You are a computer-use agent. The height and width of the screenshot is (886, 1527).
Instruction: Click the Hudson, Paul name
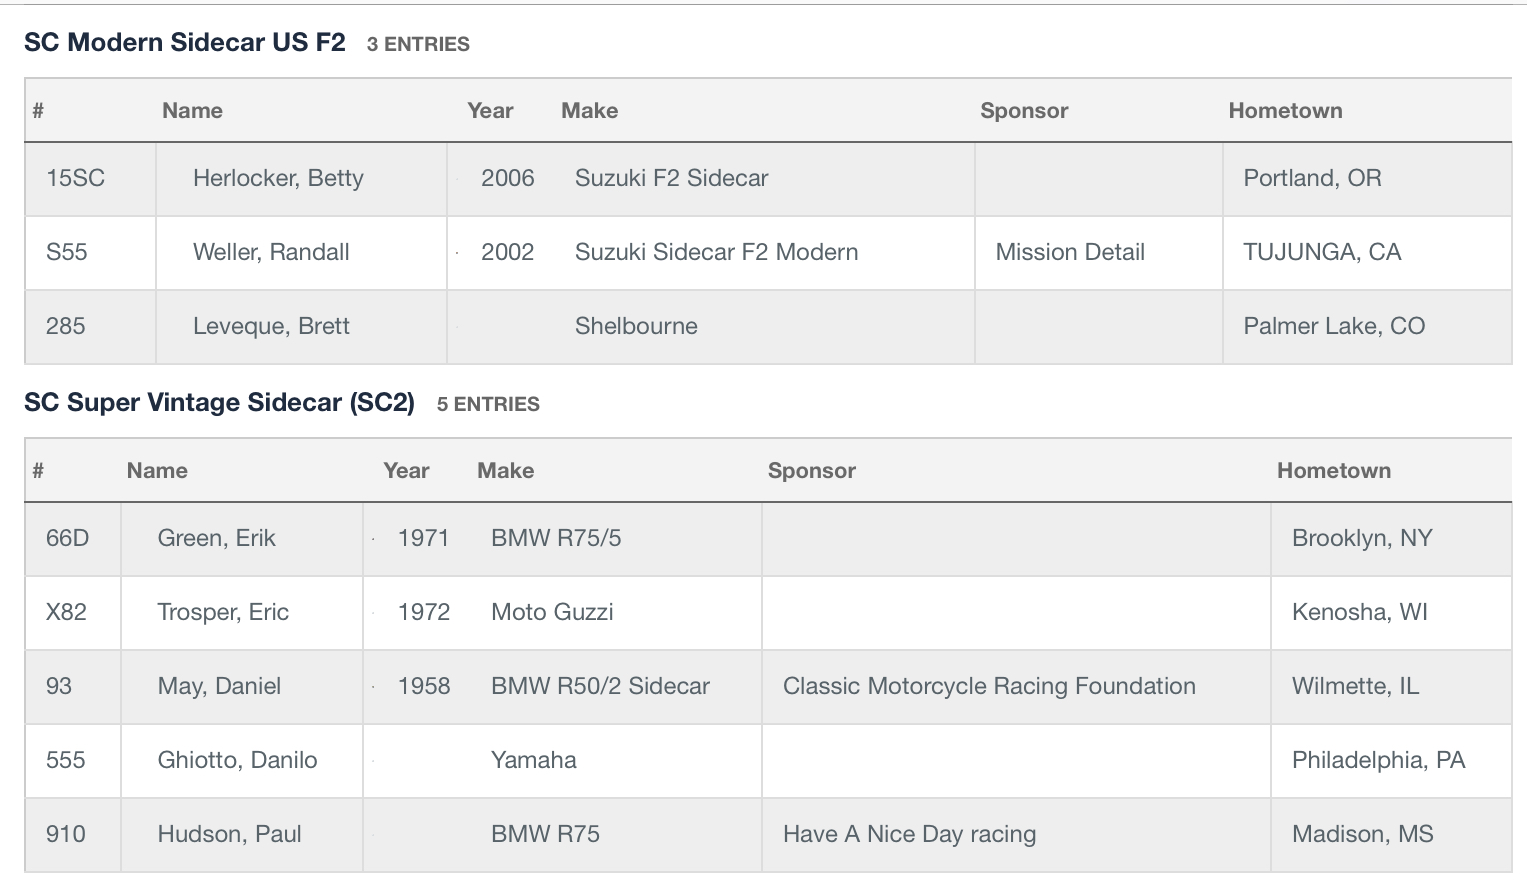click(x=229, y=834)
